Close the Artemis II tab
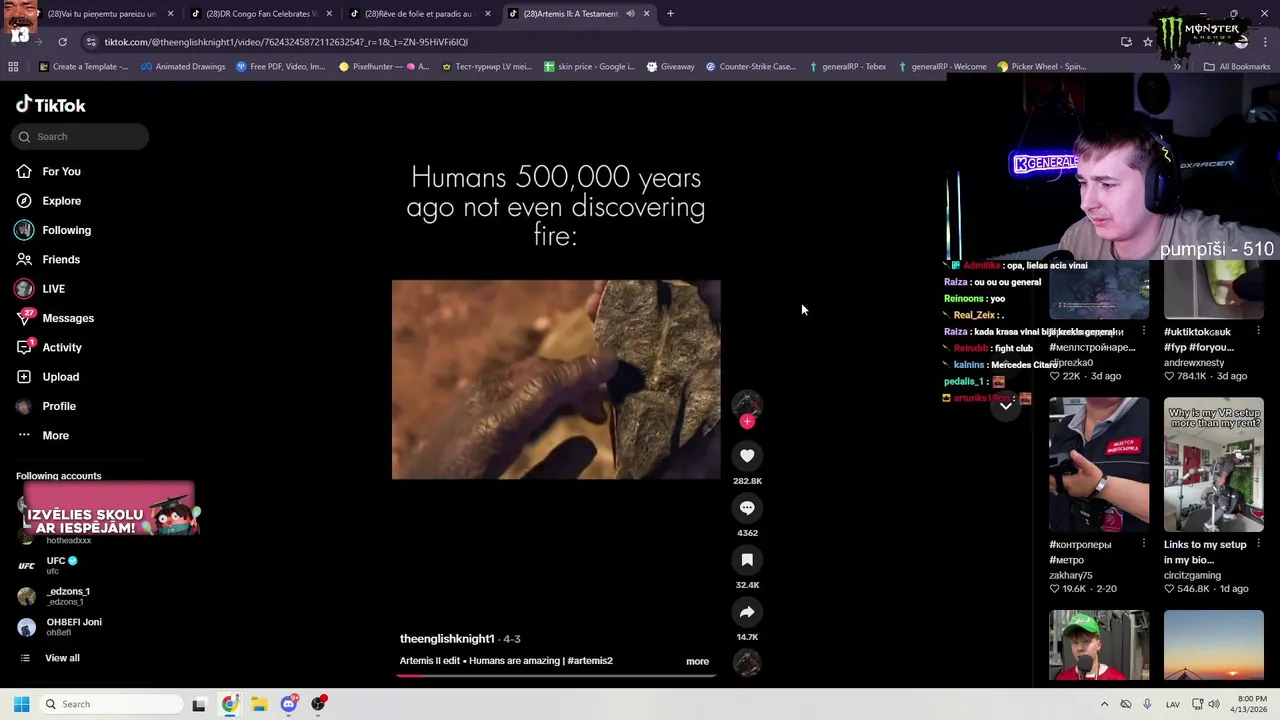 pyautogui.click(x=647, y=14)
